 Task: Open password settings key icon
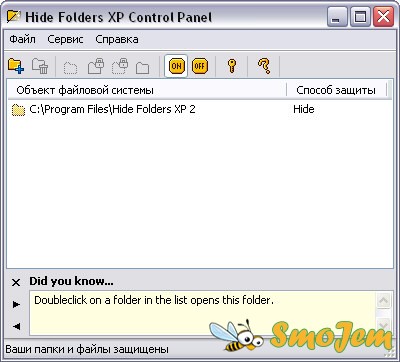point(232,66)
